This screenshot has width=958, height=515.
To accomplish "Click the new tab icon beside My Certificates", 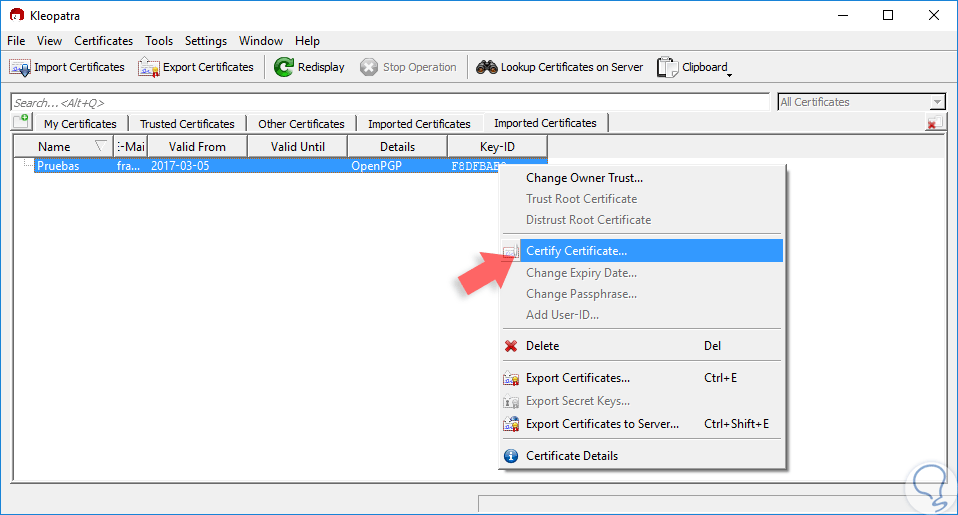I will click(x=21, y=121).
